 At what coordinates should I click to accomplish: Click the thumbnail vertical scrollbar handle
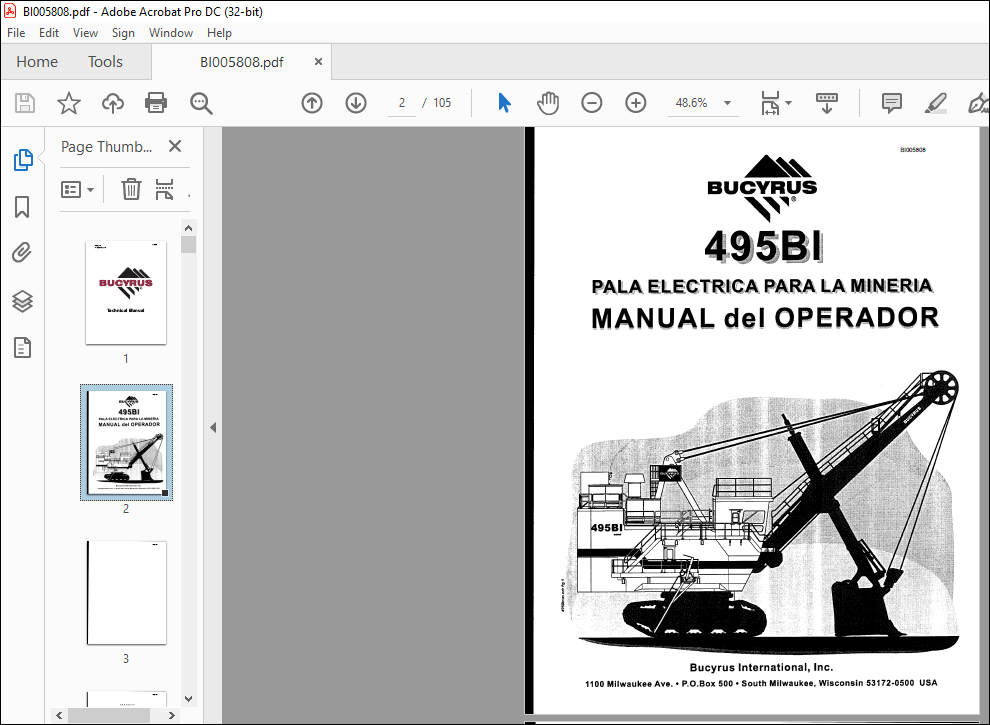click(x=188, y=244)
